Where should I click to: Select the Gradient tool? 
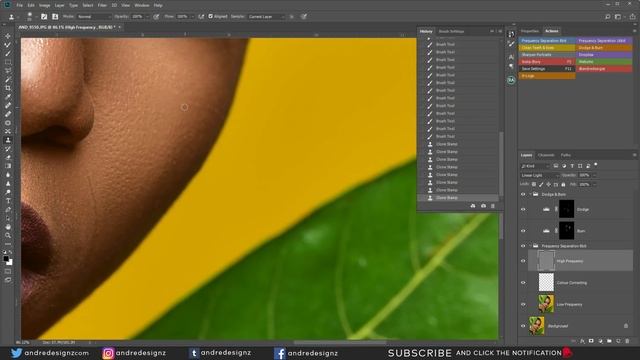(8, 166)
